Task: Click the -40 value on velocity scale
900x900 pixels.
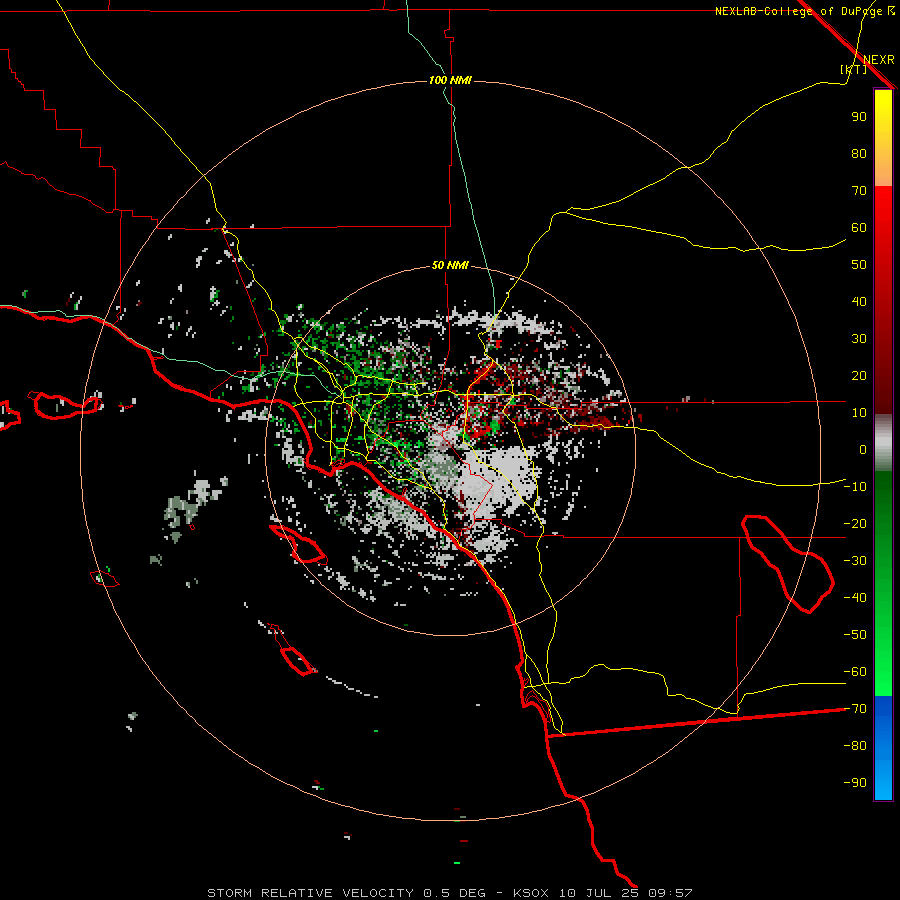Action: (855, 598)
